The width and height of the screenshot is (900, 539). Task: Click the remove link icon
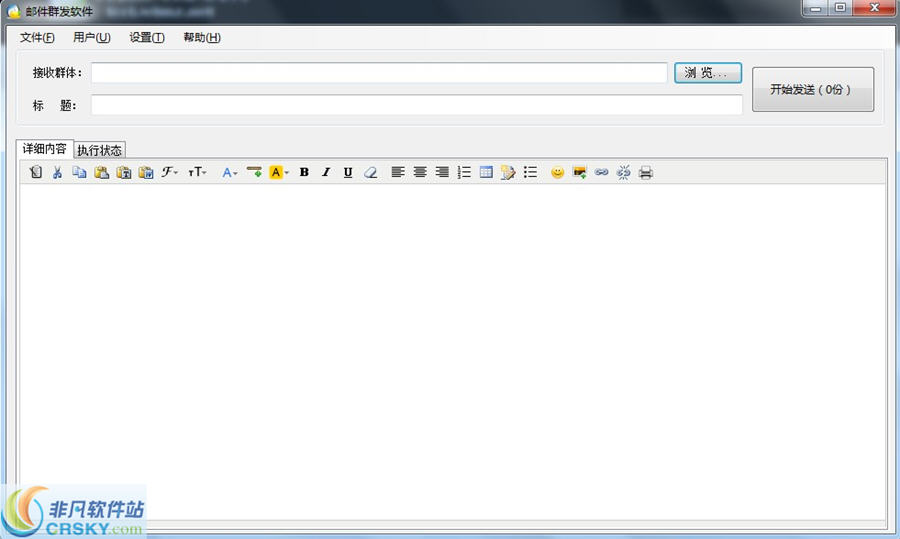point(623,172)
